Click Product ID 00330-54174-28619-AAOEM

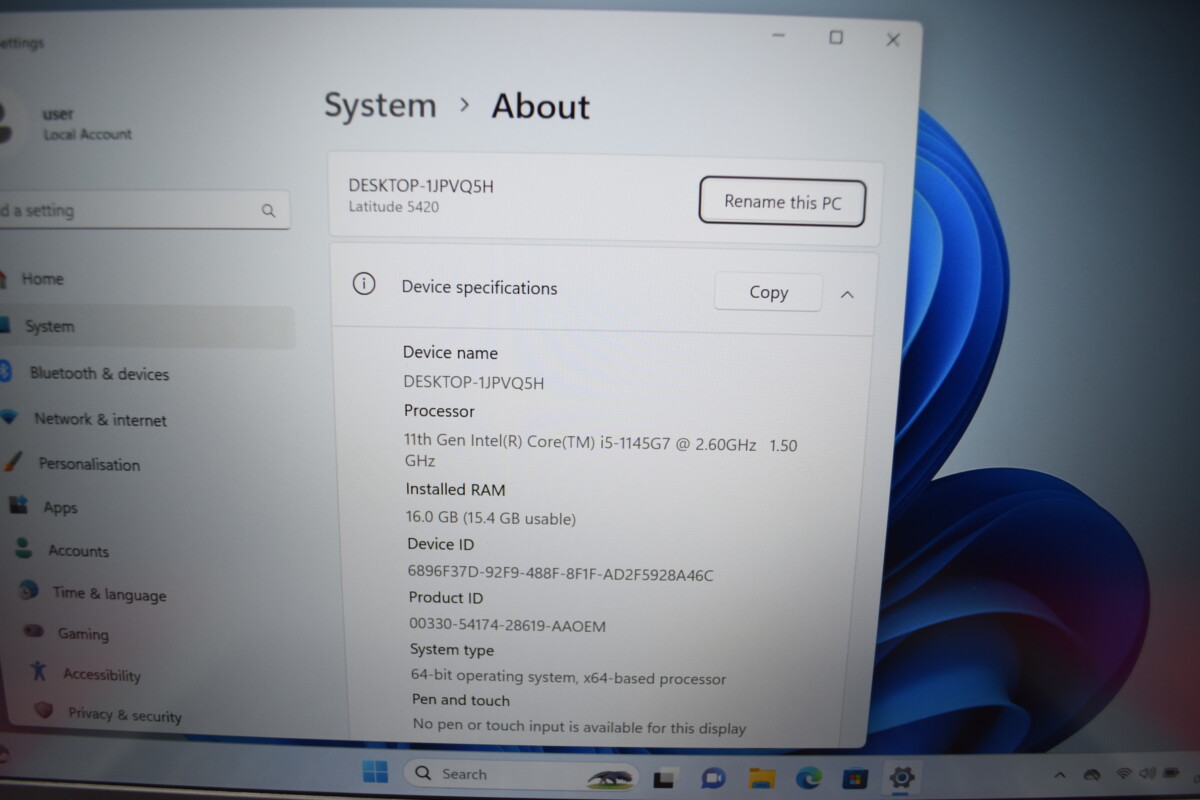[508, 625]
